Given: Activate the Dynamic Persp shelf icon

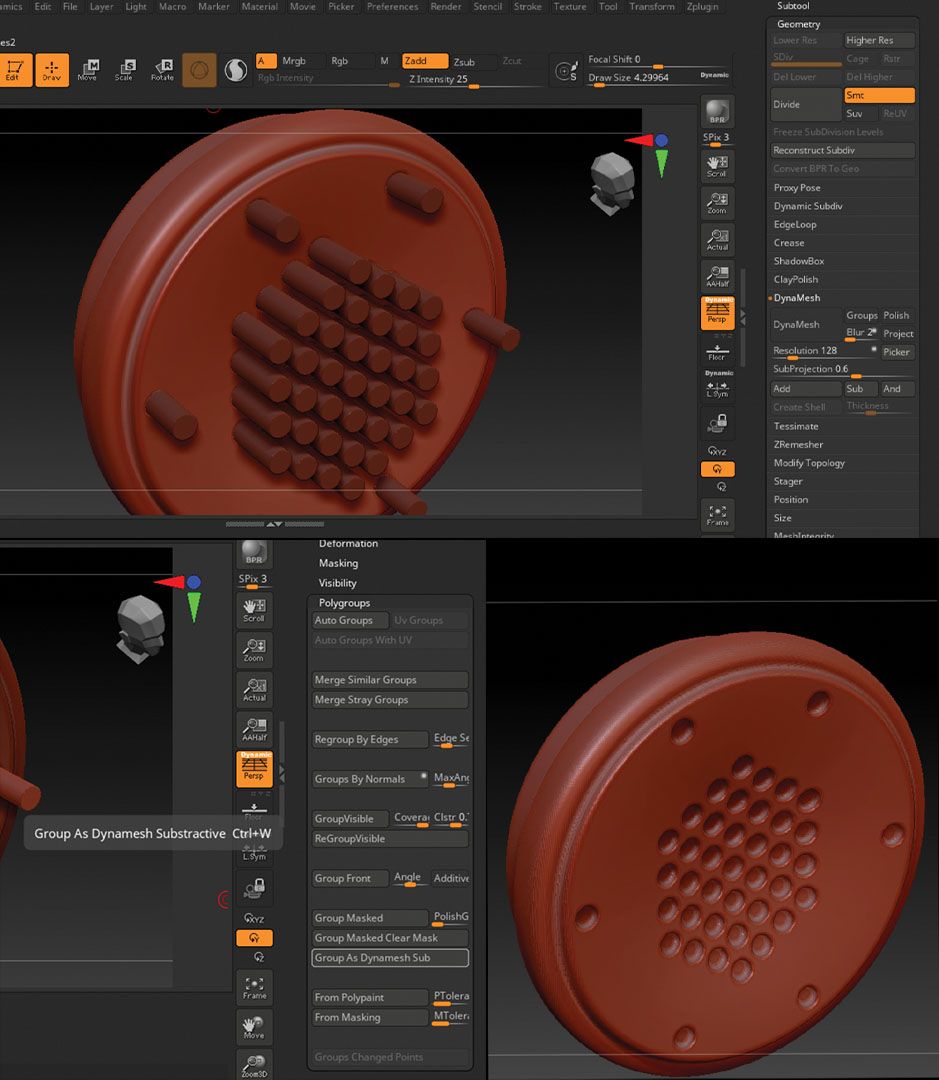Looking at the screenshot, I should (x=716, y=313).
